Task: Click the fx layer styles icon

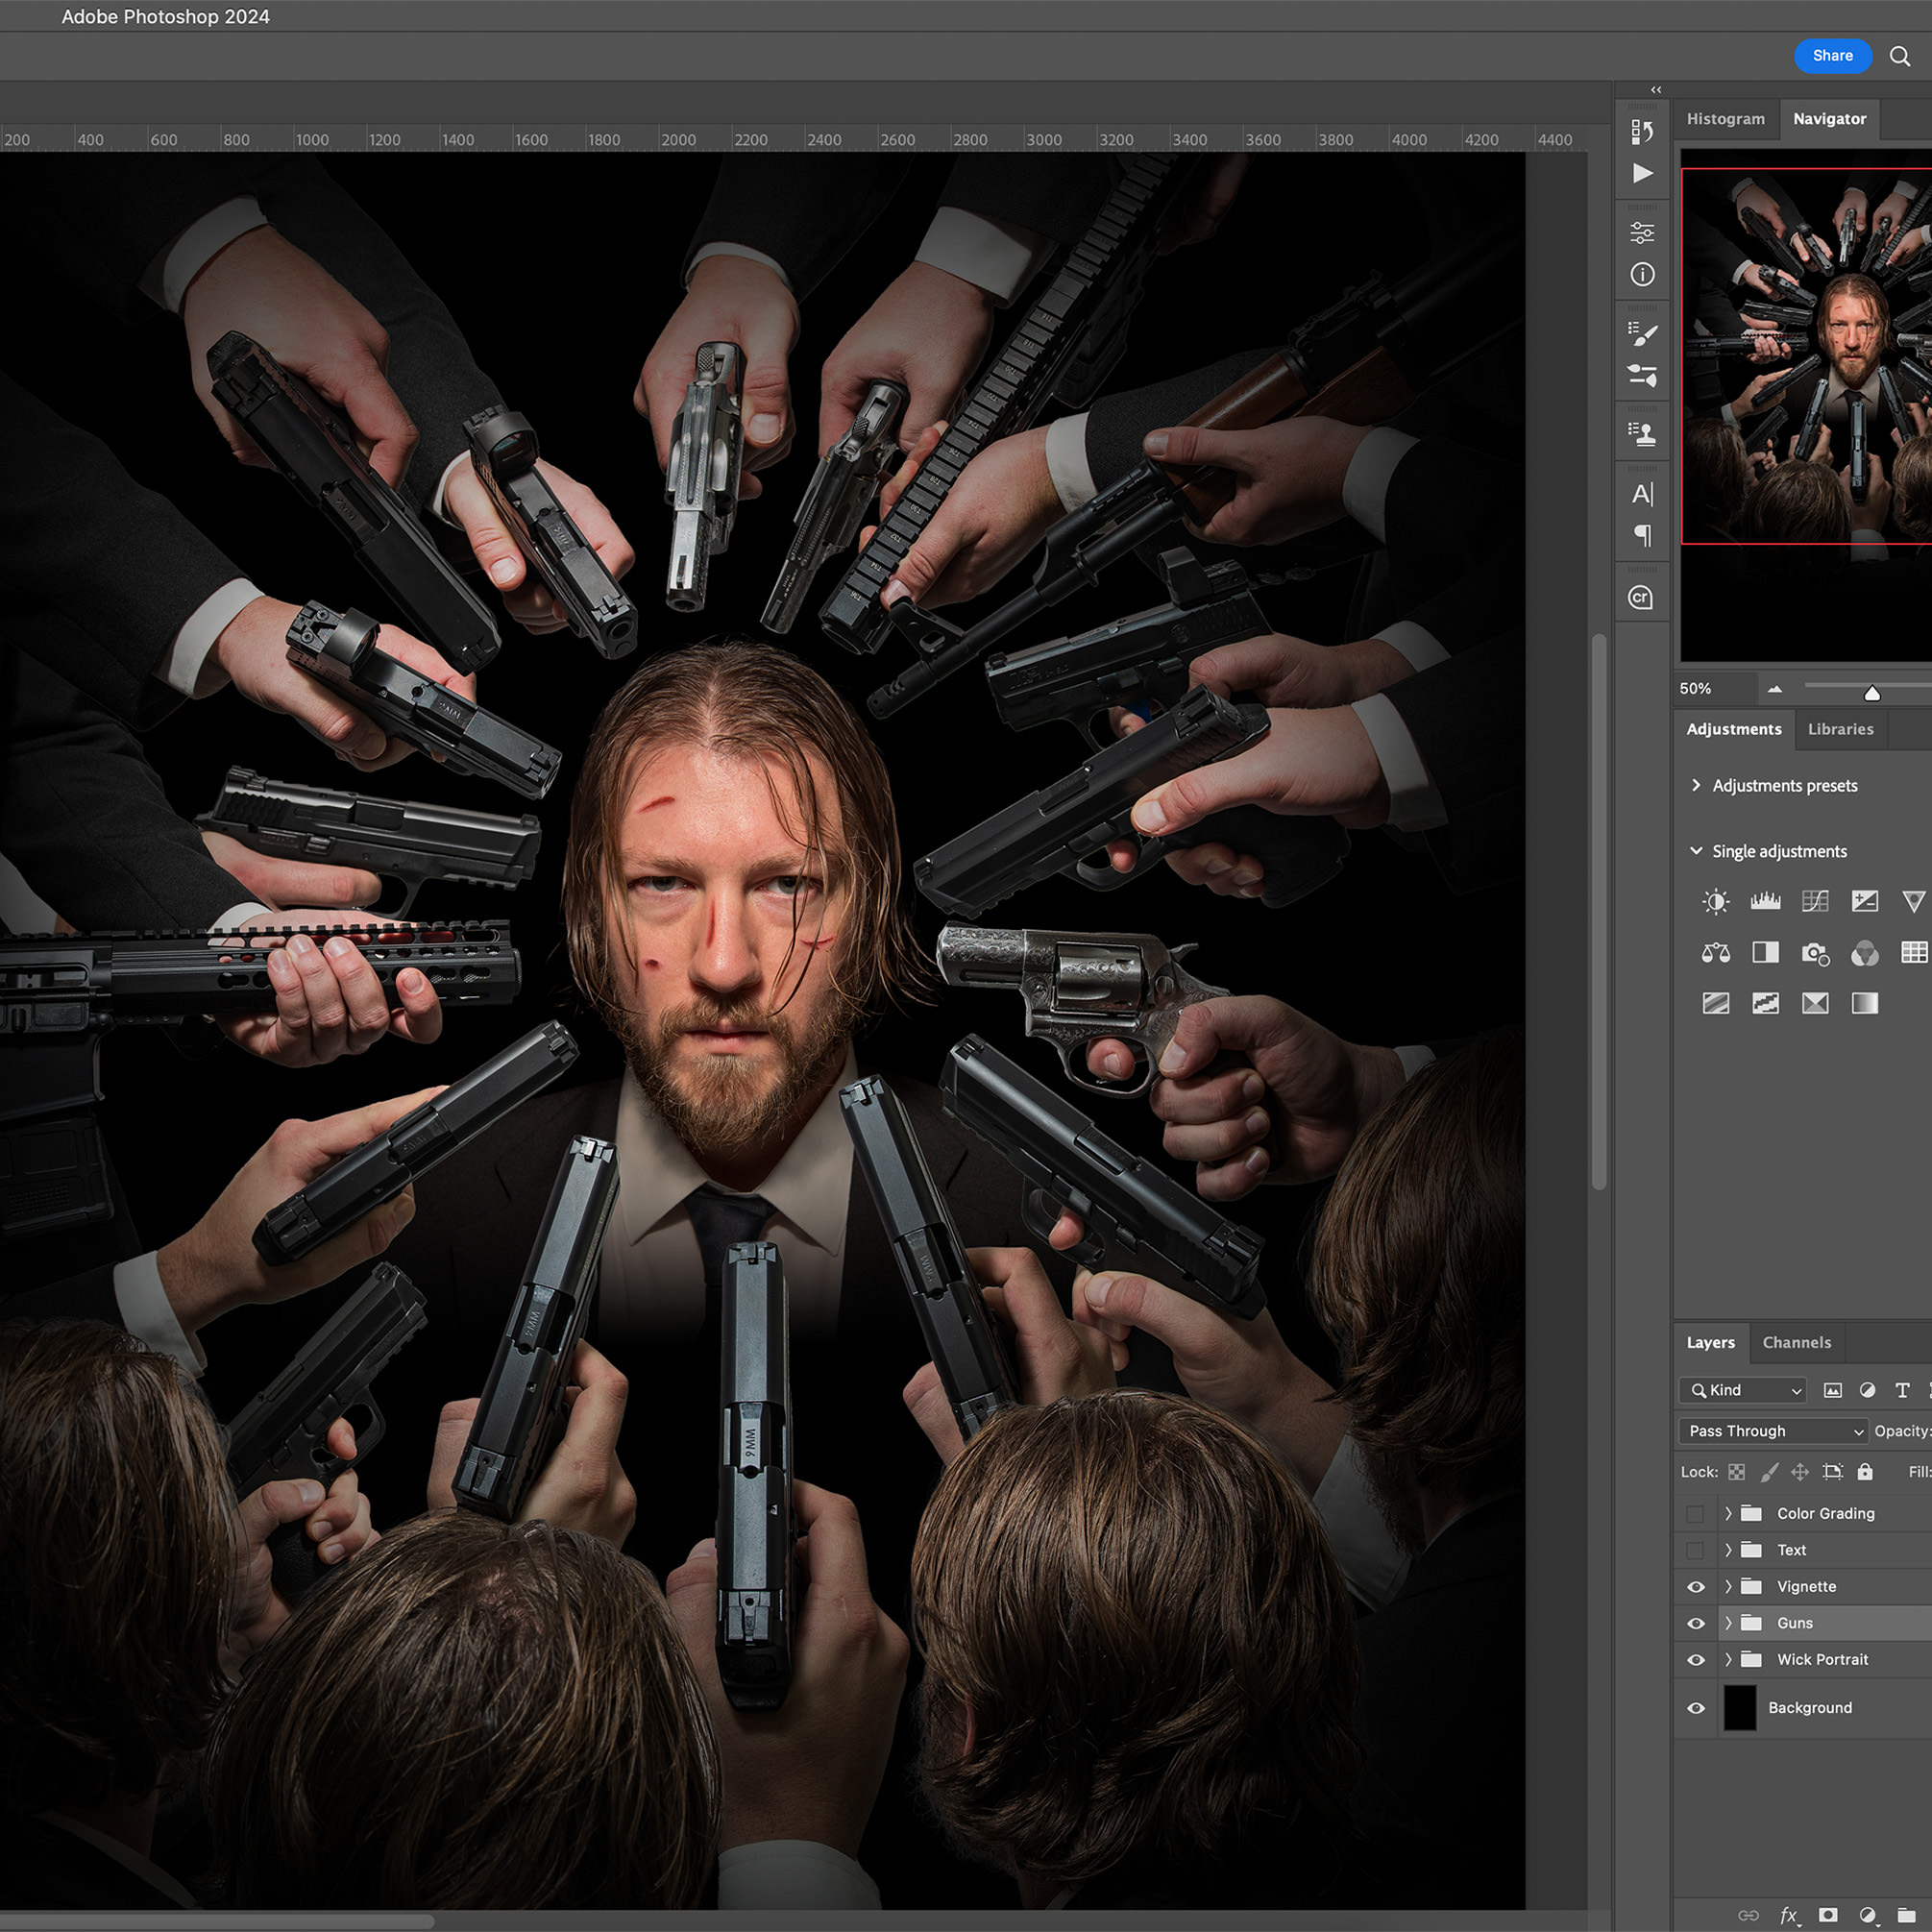Action: 1789,1916
